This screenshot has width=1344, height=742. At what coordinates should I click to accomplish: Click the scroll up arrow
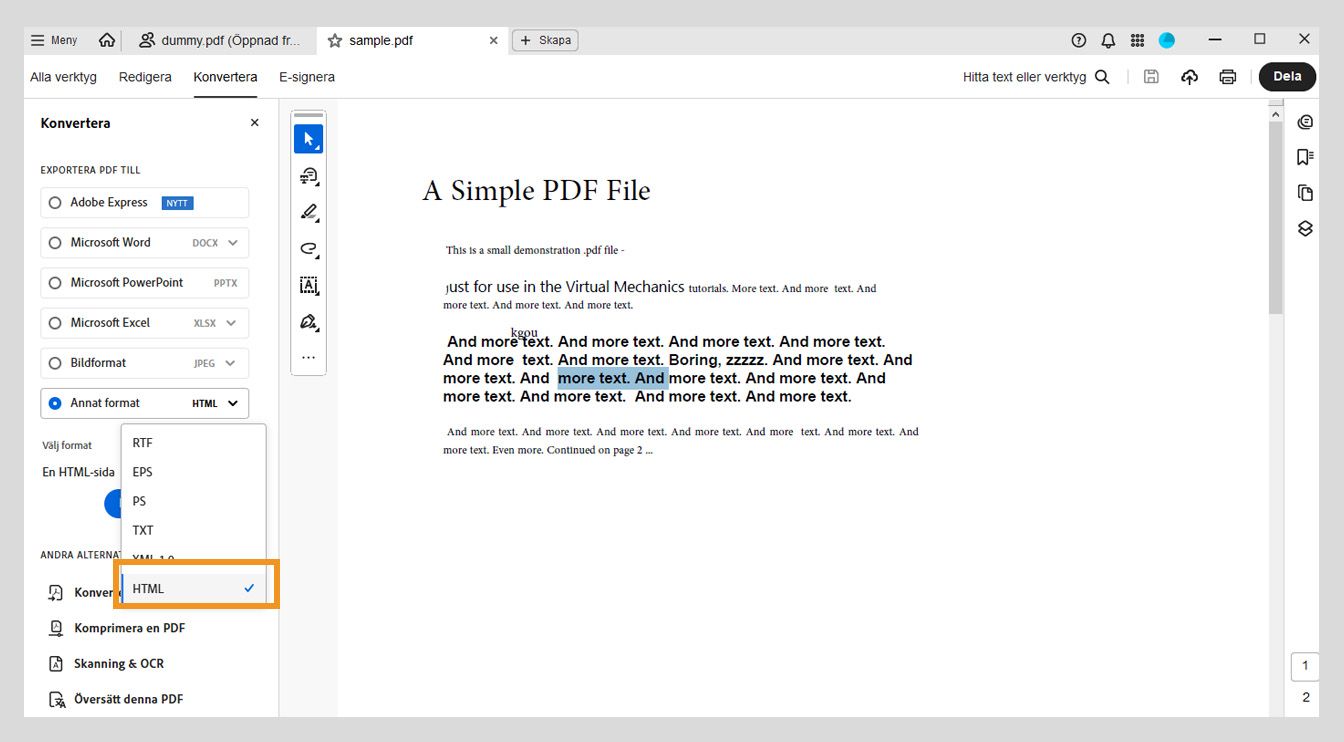pyautogui.click(x=1275, y=115)
